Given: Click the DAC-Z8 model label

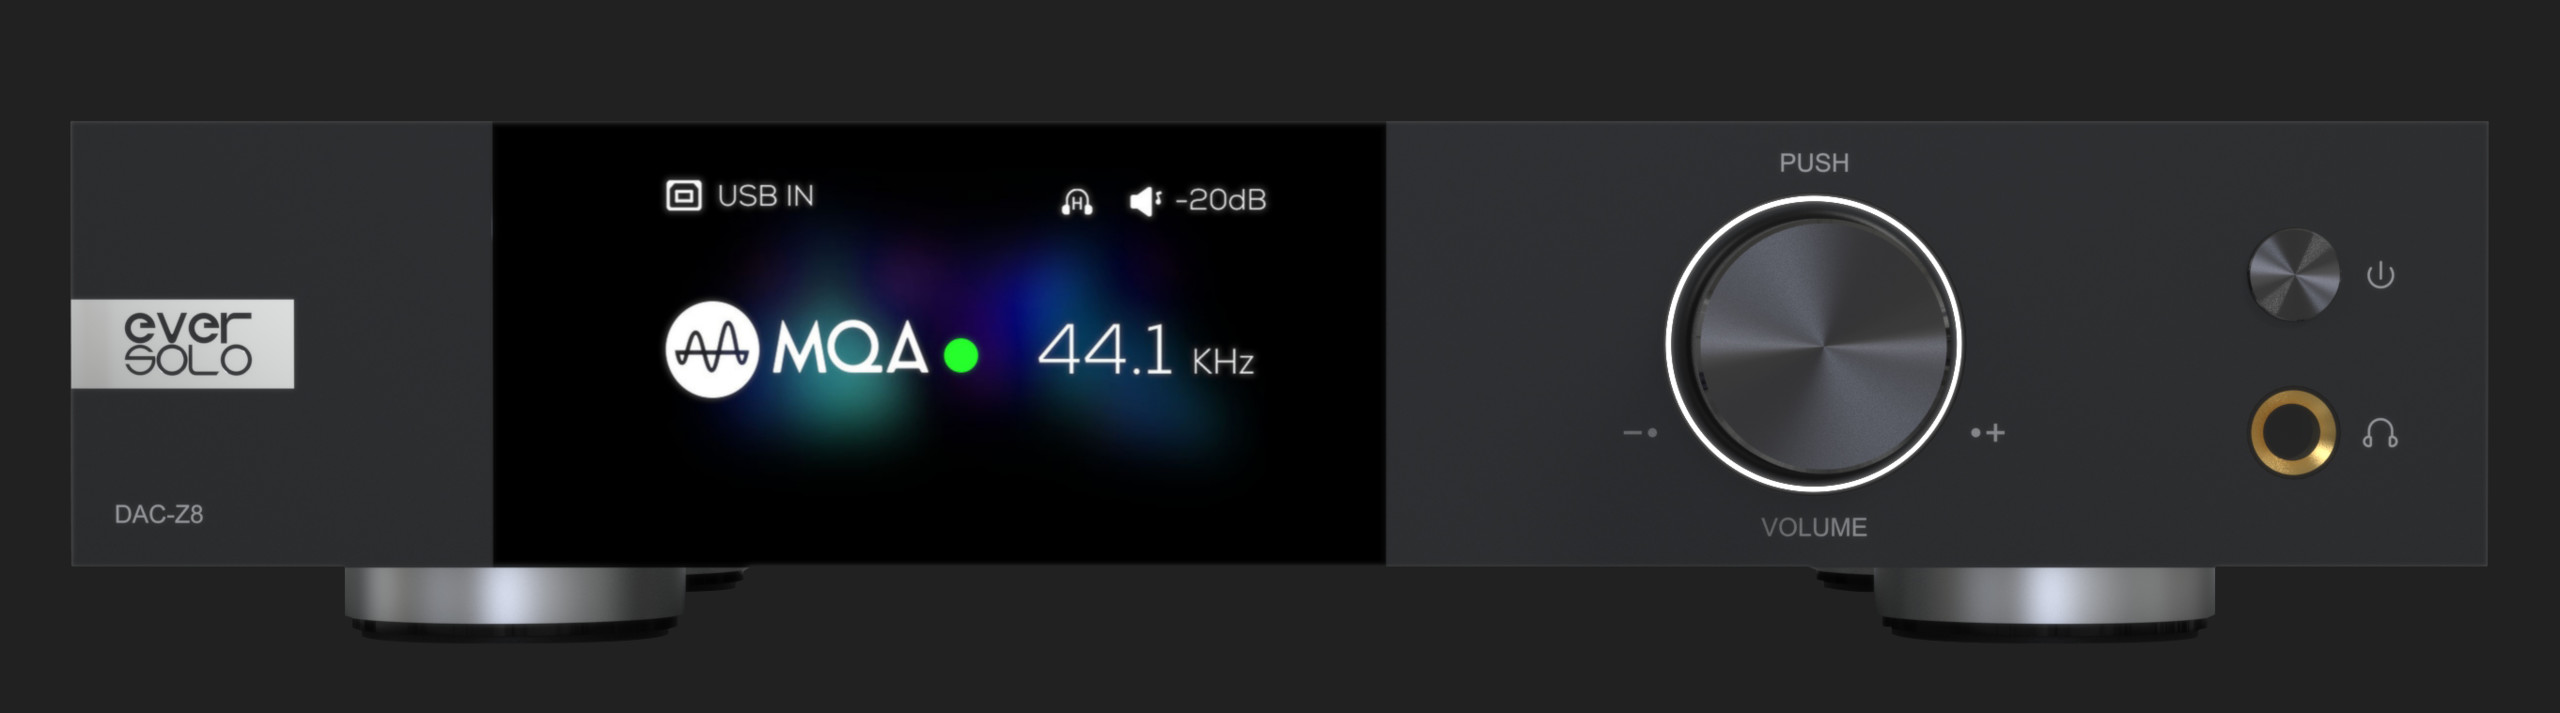Looking at the screenshot, I should (159, 514).
